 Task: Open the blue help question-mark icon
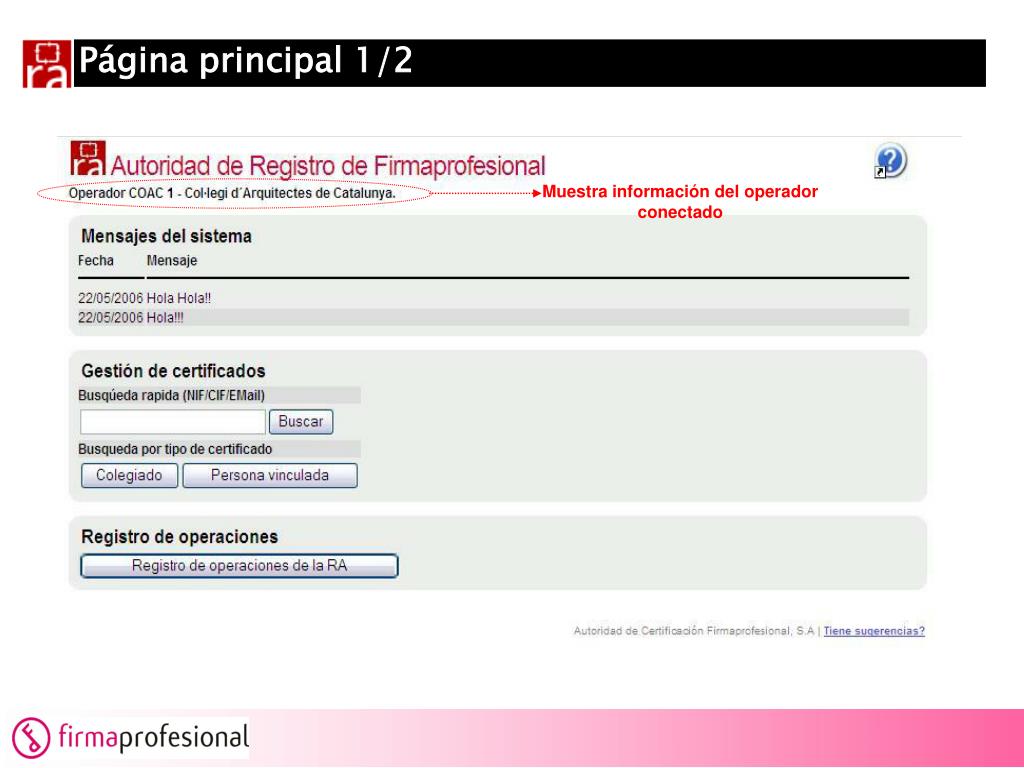[x=891, y=161]
